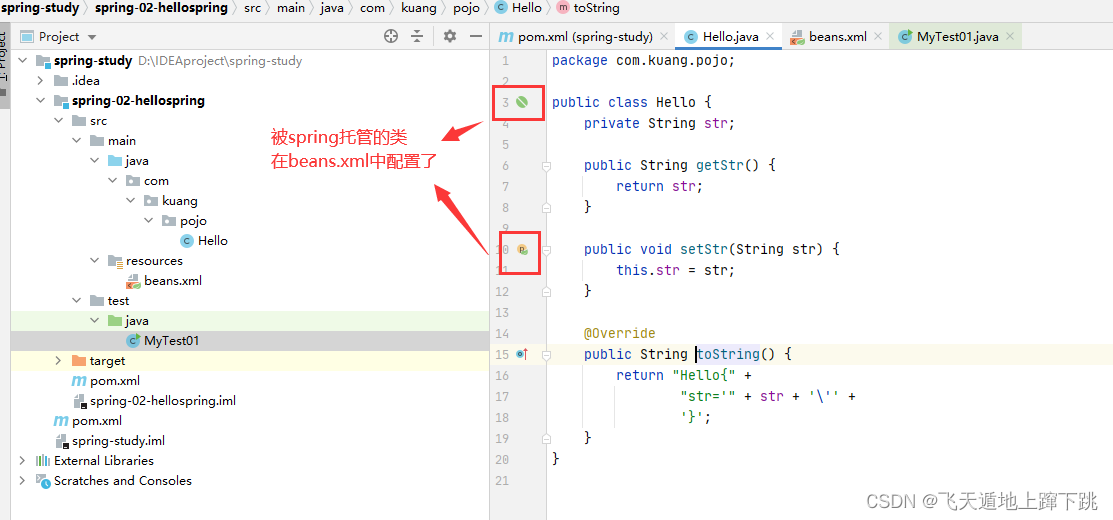1113x520 pixels.
Task: Expand External Libraries node
Action: click(23, 460)
